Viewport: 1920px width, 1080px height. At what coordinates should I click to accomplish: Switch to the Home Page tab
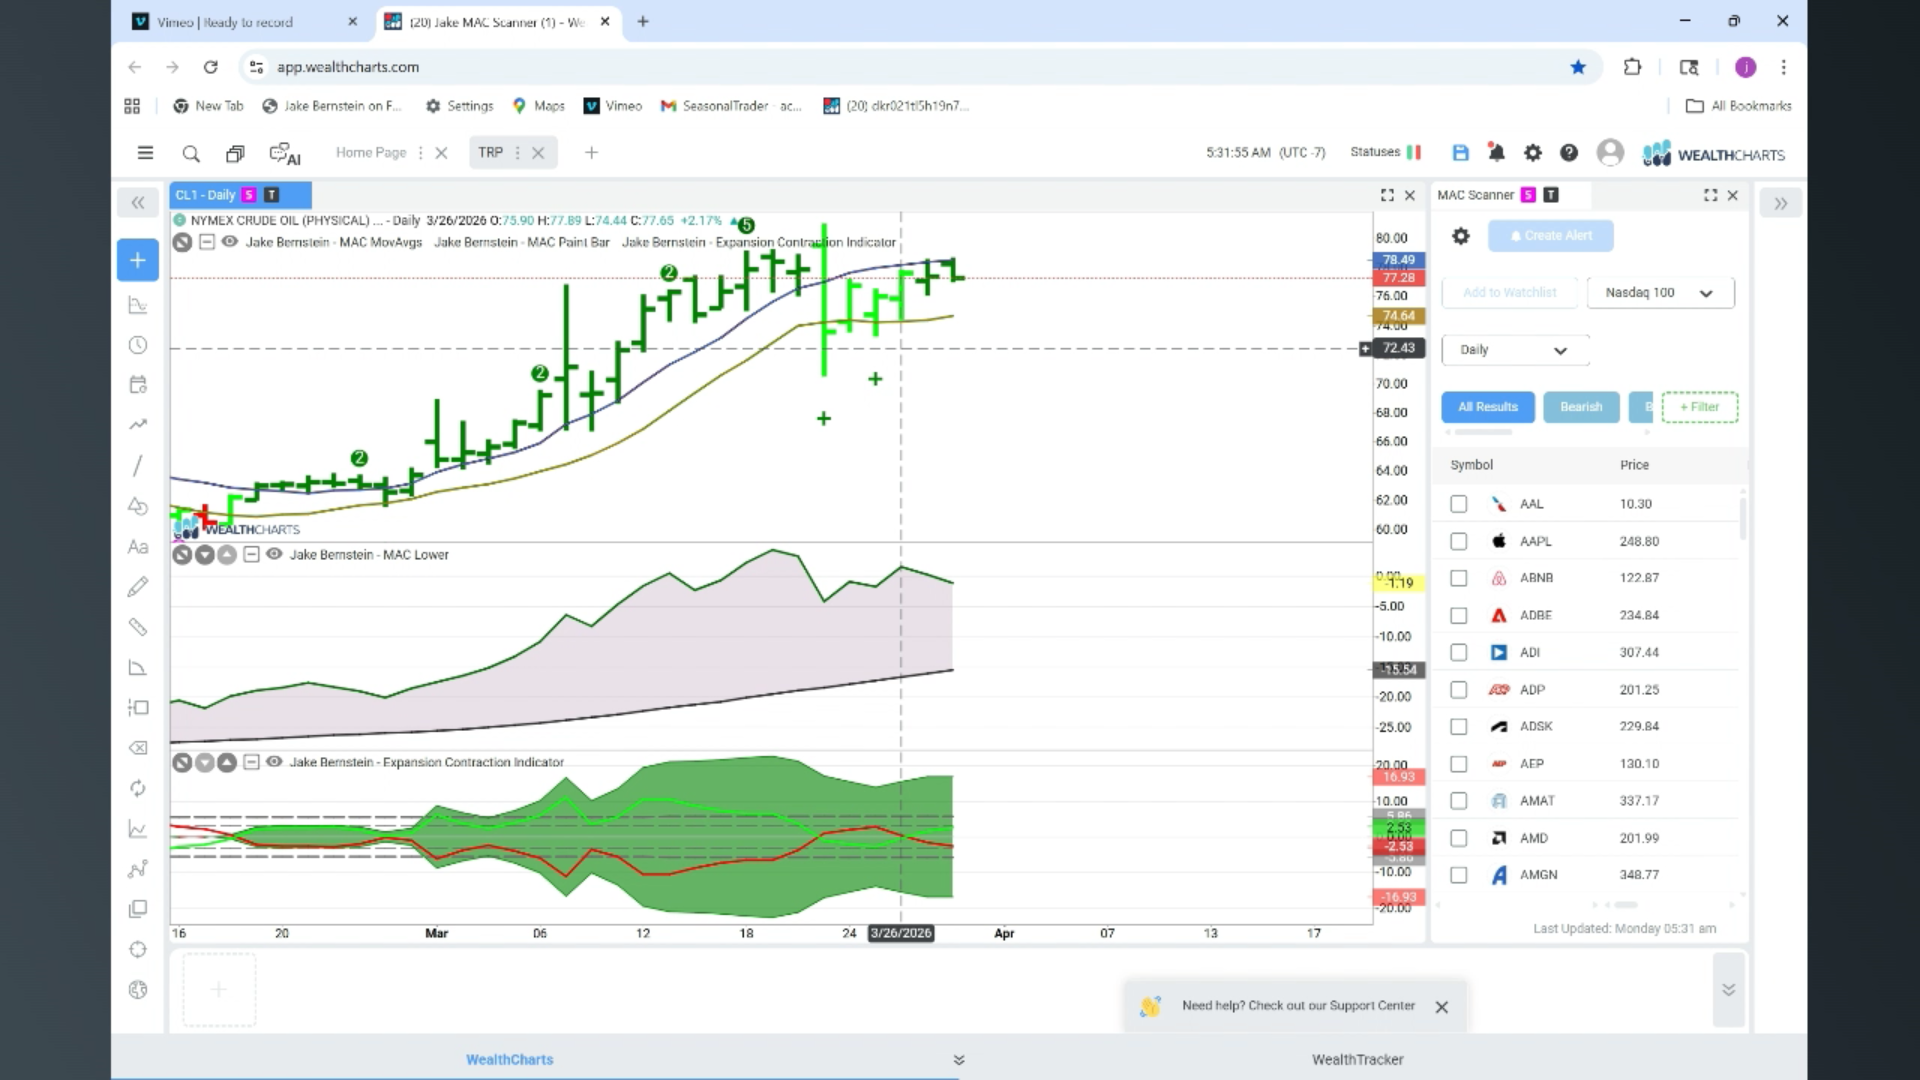(371, 153)
